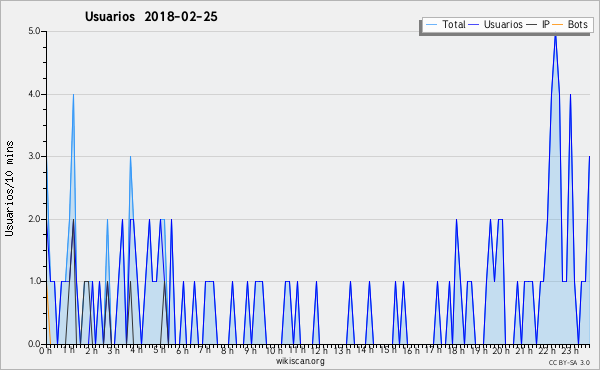600x370 pixels.
Task: Click the '3.0' y-axis value
Action: pyautogui.click(x=34, y=156)
